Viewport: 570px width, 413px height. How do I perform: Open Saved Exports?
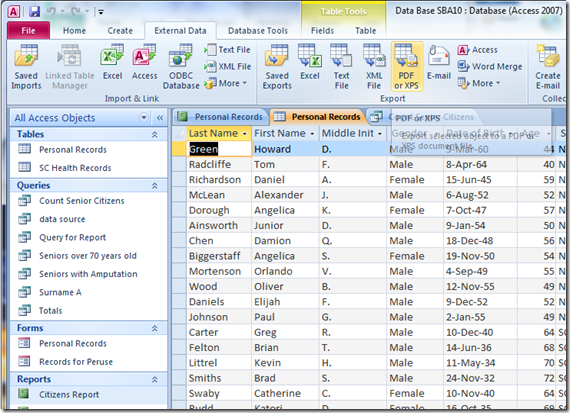(x=277, y=67)
